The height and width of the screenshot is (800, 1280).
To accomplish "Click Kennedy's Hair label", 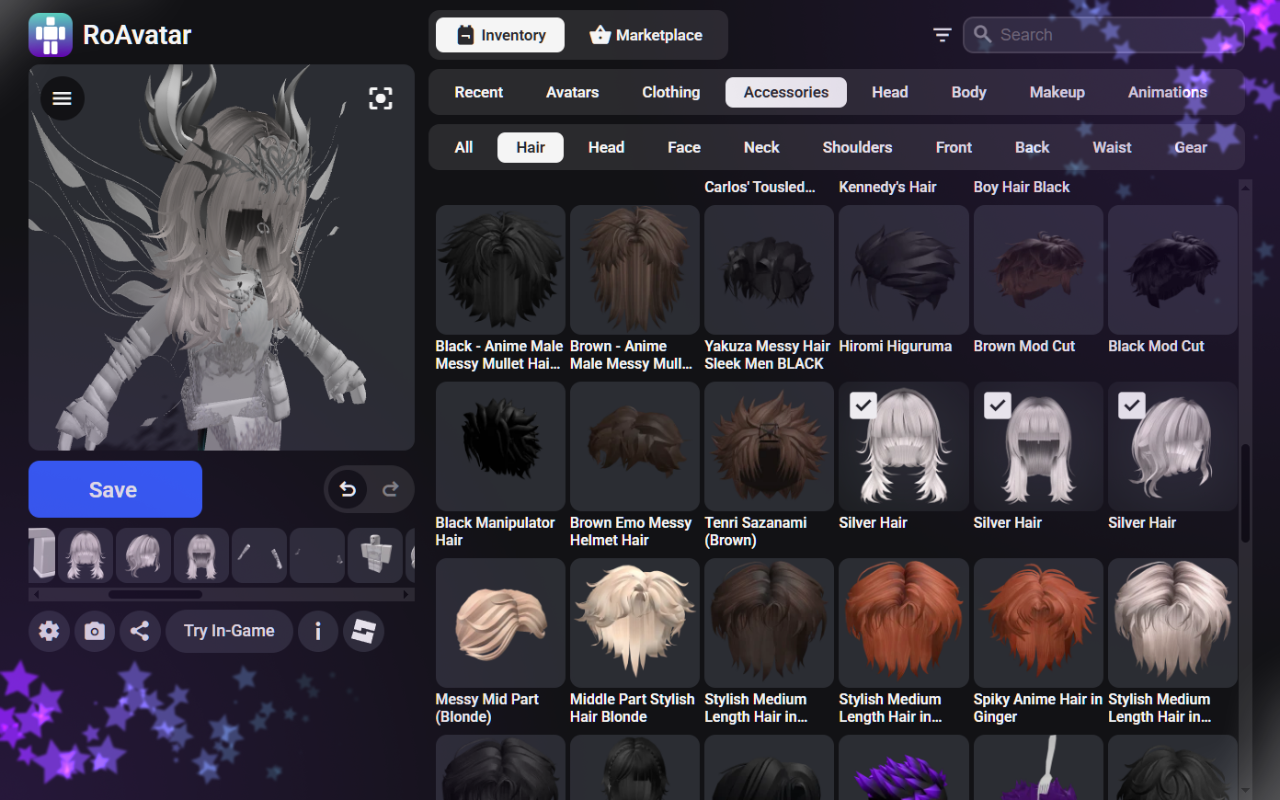I will [x=887, y=187].
